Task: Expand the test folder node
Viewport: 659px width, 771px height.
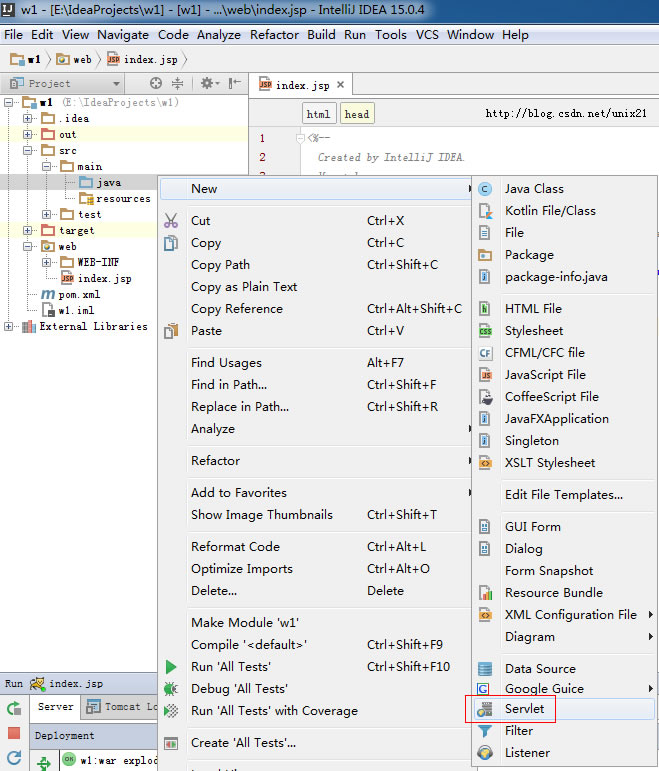Action: coord(47,214)
